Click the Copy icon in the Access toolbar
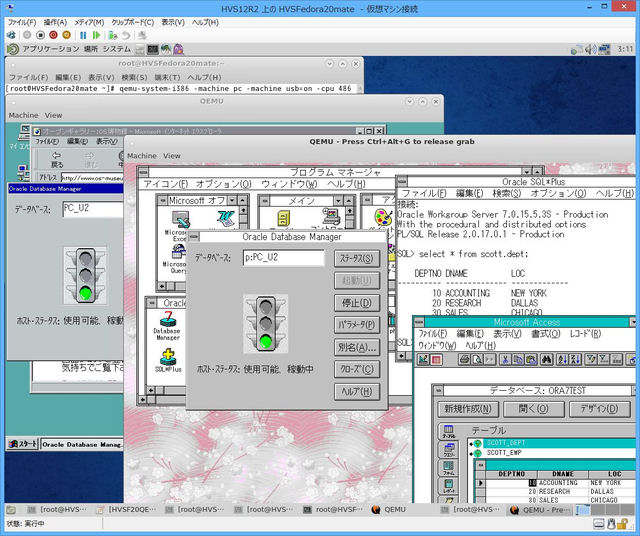The width and height of the screenshot is (640, 536). [518, 359]
